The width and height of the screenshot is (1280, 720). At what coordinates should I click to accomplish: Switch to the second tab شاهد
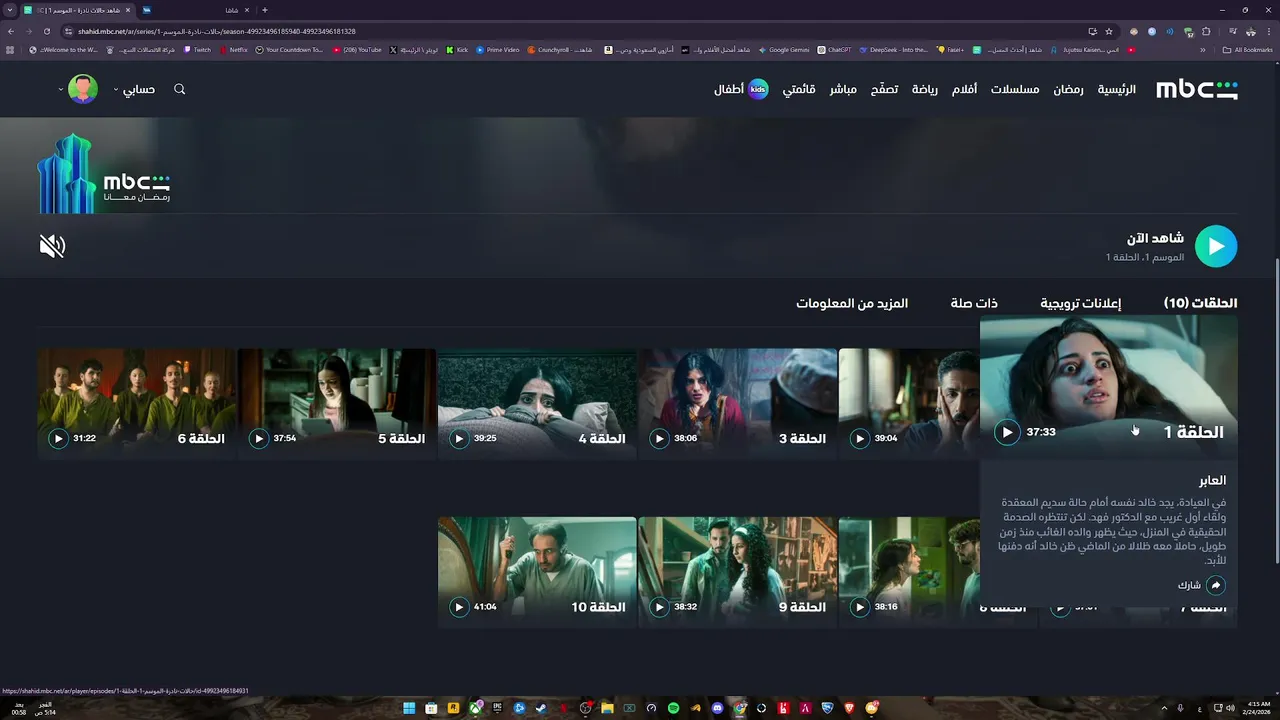coord(196,10)
